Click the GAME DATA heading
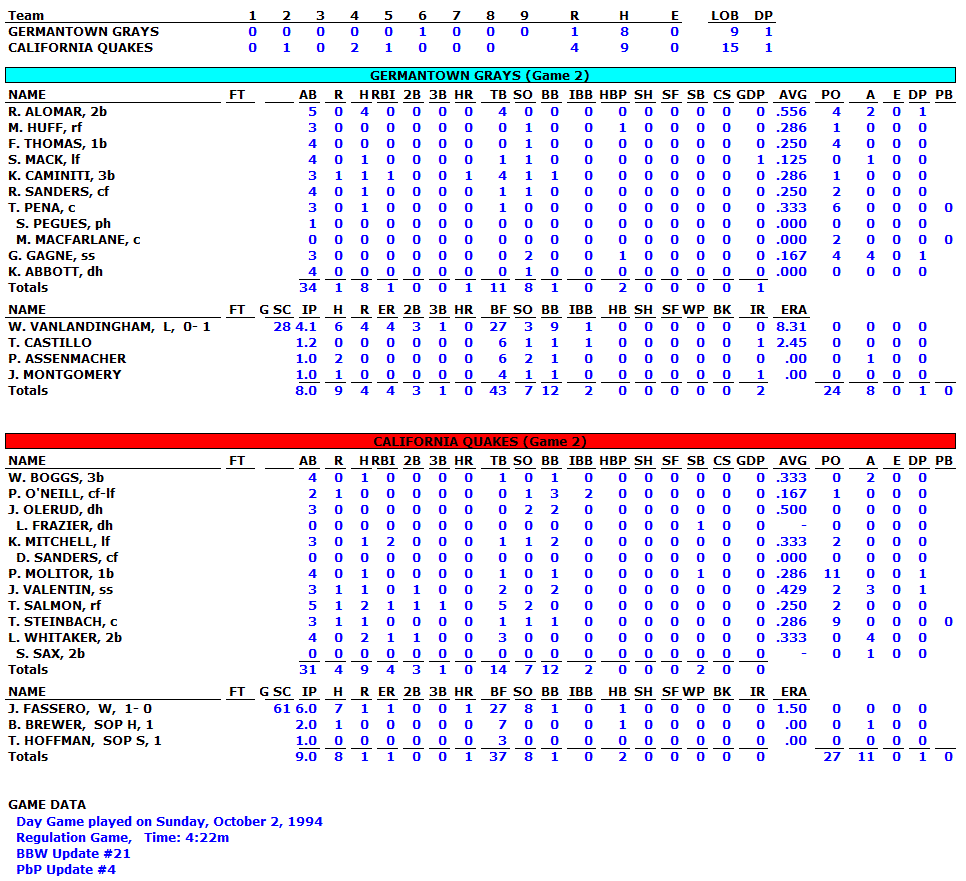The height and width of the screenshot is (881, 966). click(x=47, y=805)
